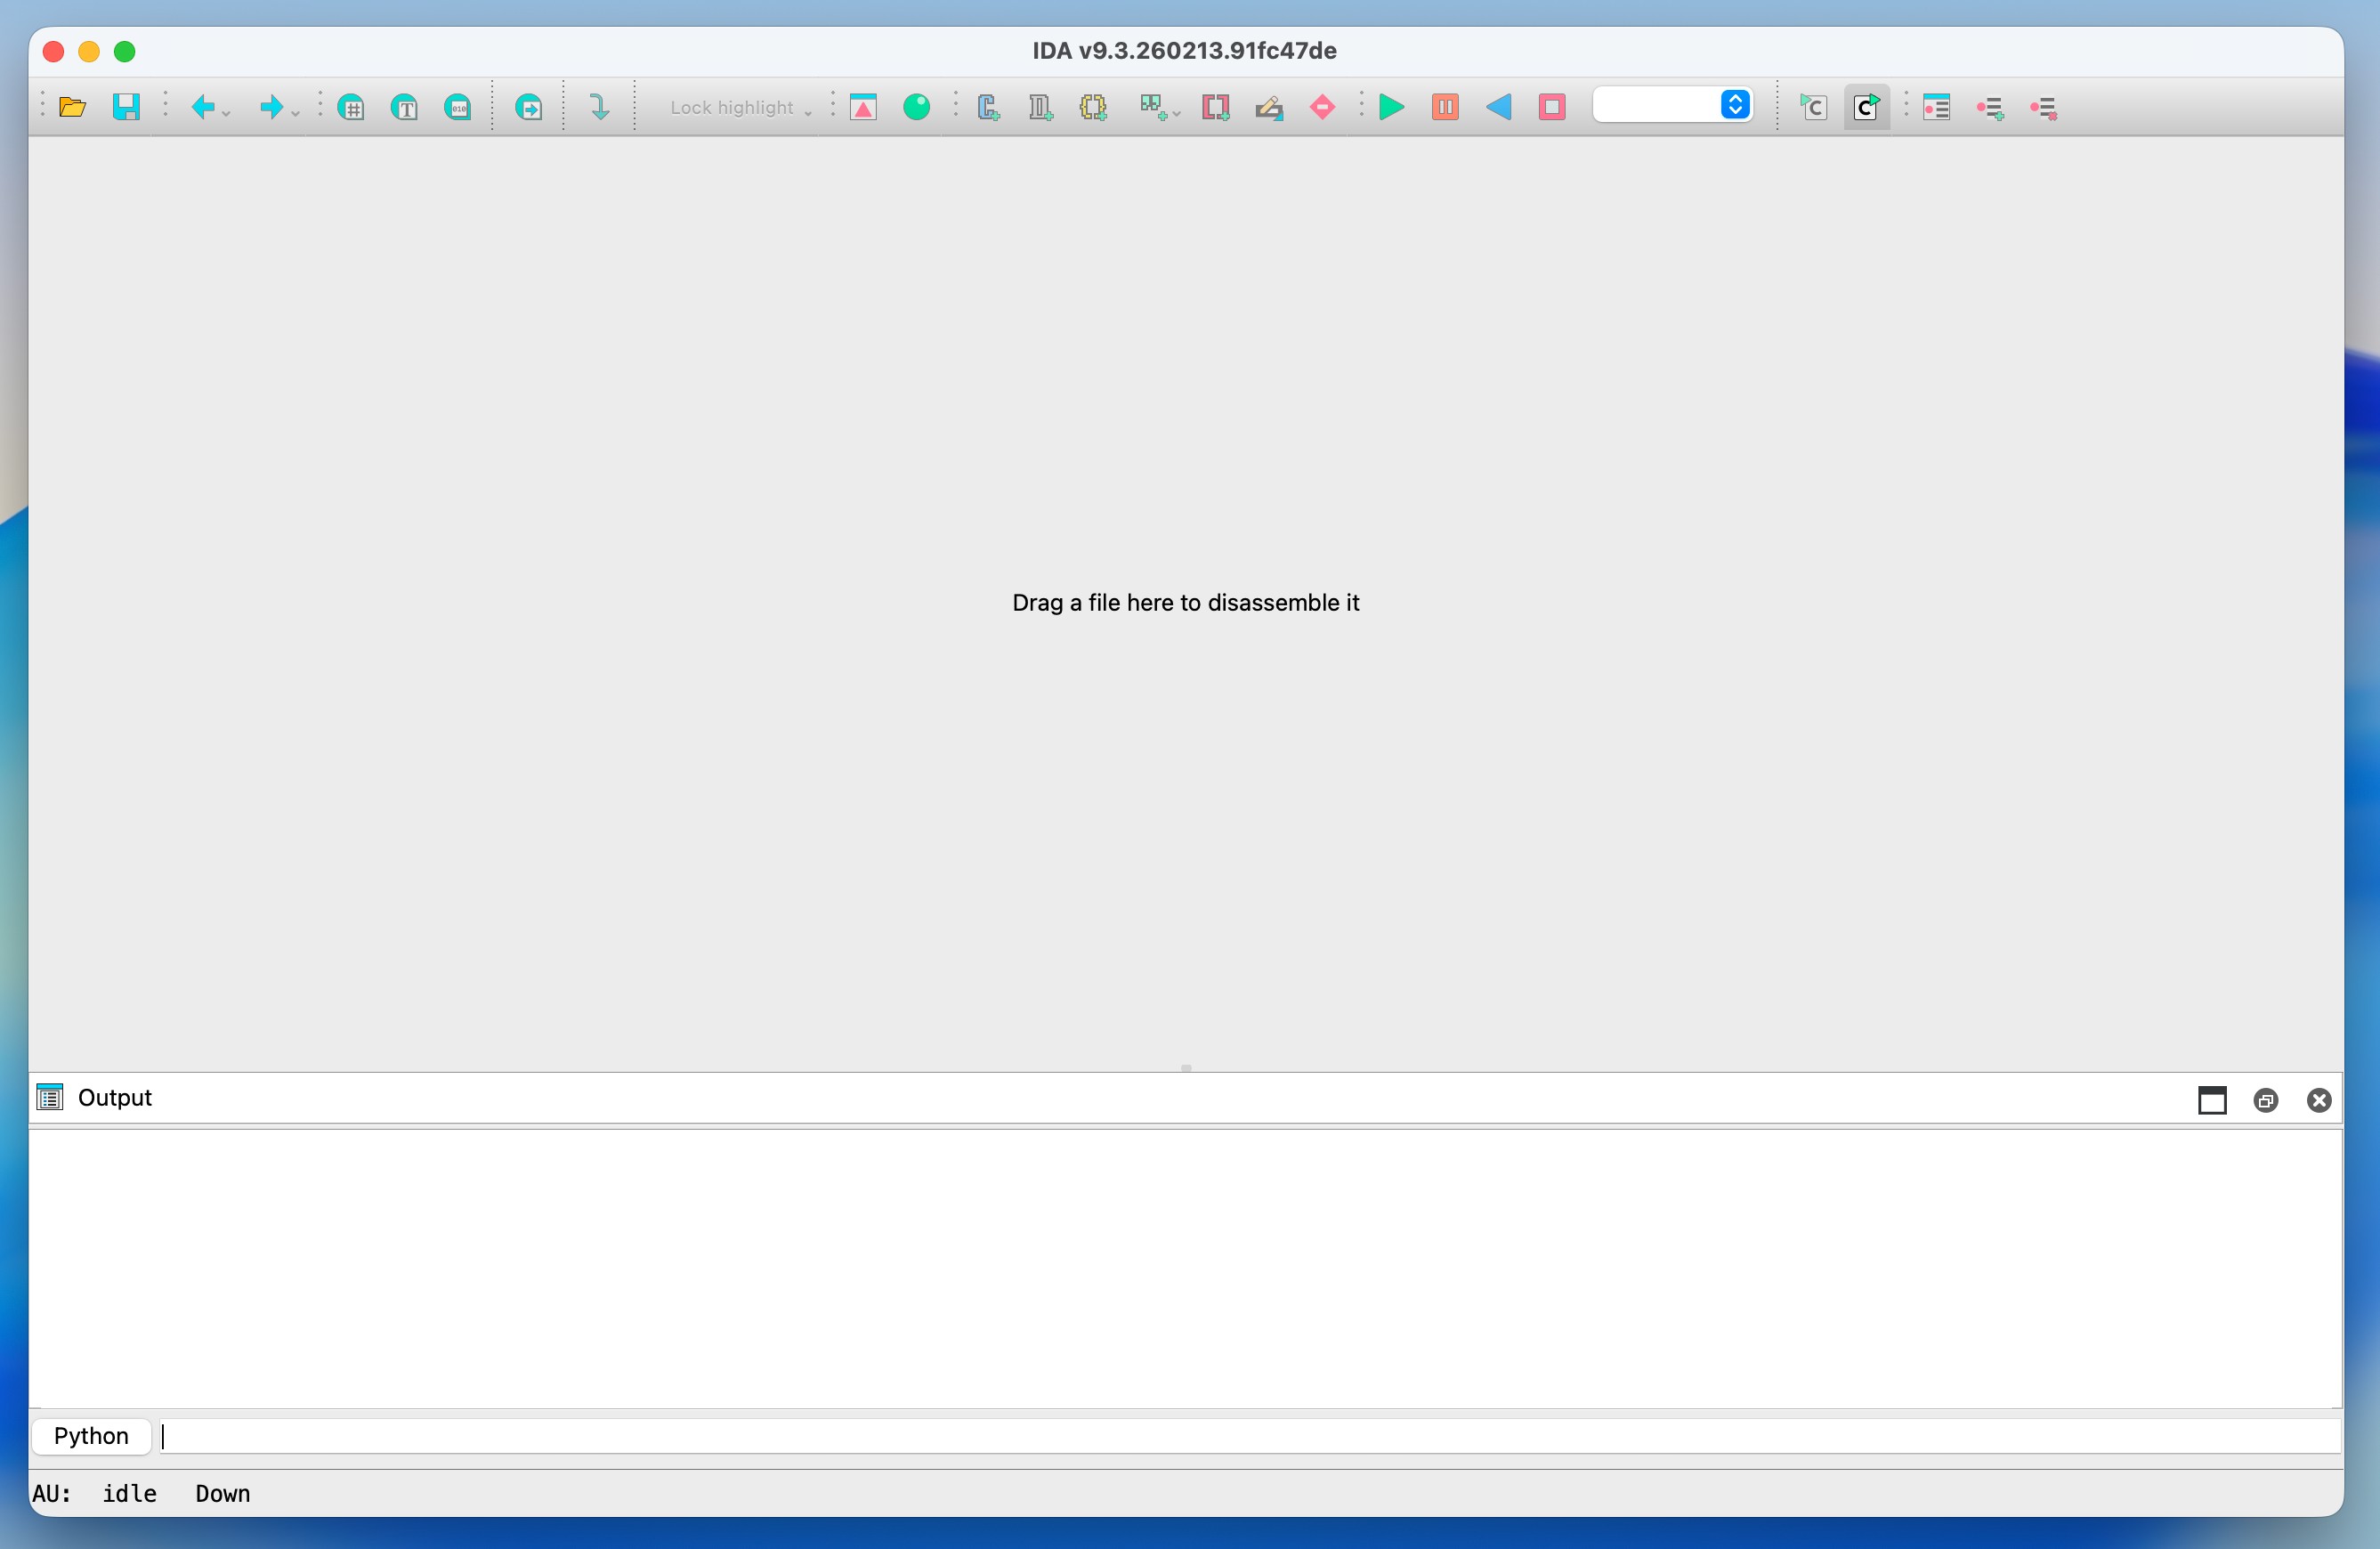Click the Save database floppy icon
This screenshot has width=2380, height=1549.
126,107
